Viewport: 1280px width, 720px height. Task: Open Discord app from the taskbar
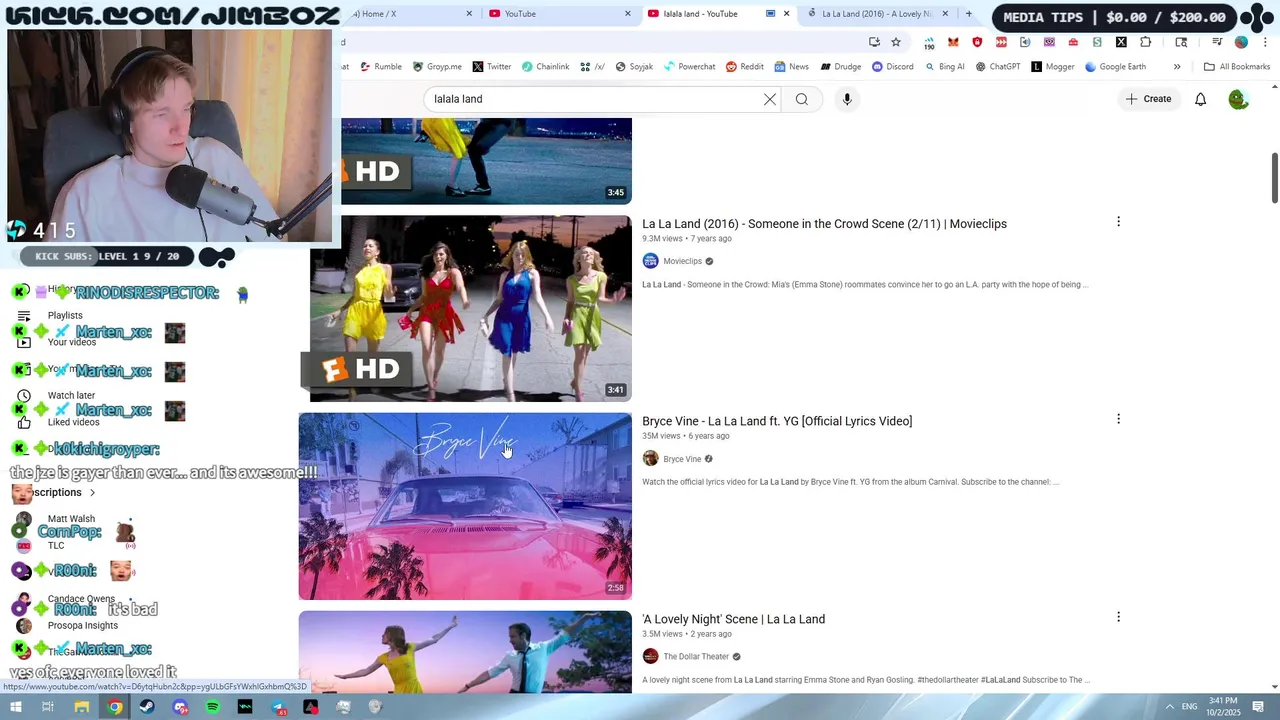tap(180, 707)
